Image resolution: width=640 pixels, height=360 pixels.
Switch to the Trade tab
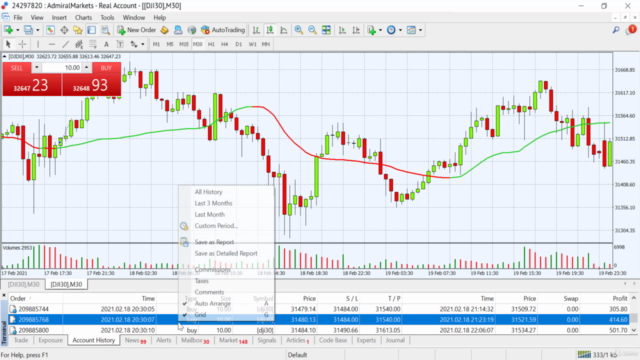(x=21, y=340)
